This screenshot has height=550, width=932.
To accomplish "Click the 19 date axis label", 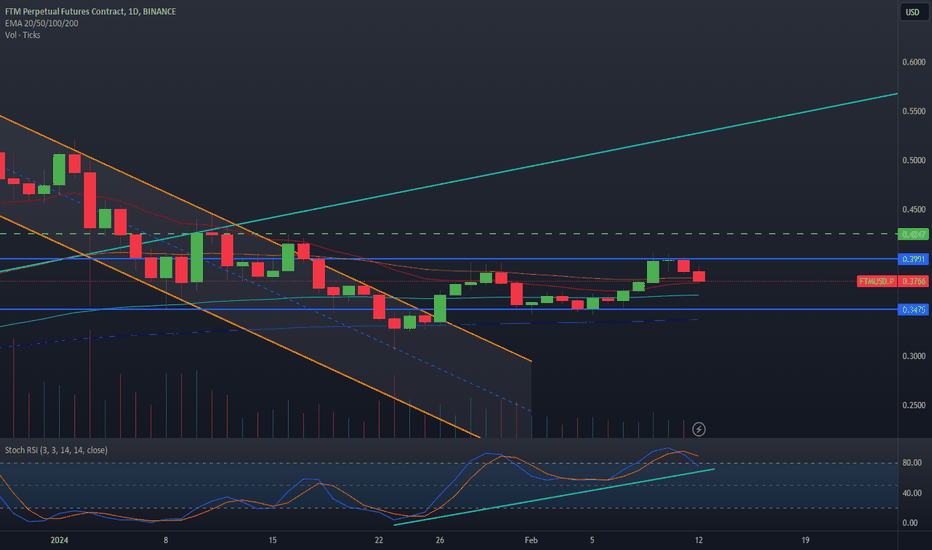I will coord(805,540).
